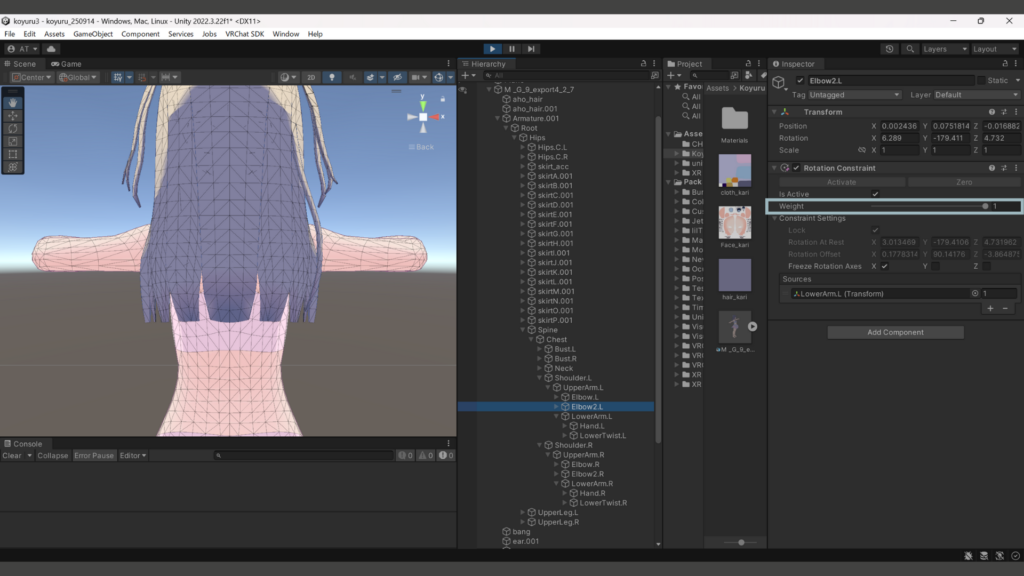Viewport: 1024px width, 576px height.
Task: Enable Freeze Rotation Axes Y checkbox
Action: click(935, 266)
